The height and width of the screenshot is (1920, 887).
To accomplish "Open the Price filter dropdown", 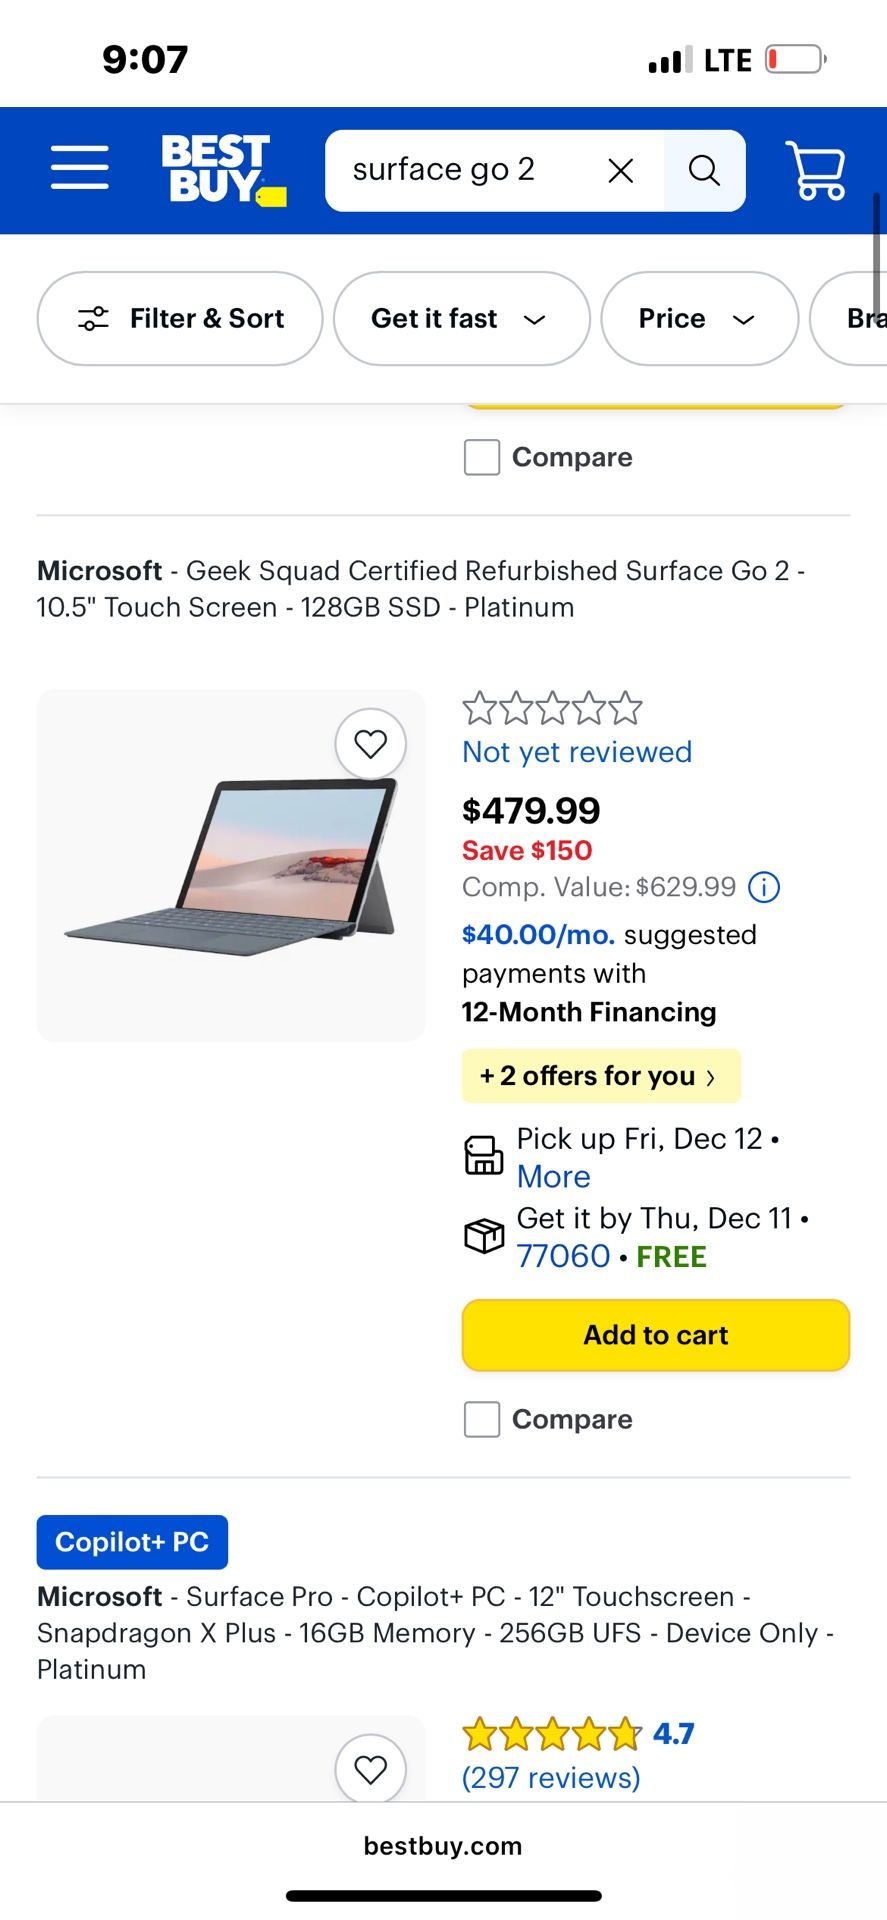I will [x=699, y=319].
